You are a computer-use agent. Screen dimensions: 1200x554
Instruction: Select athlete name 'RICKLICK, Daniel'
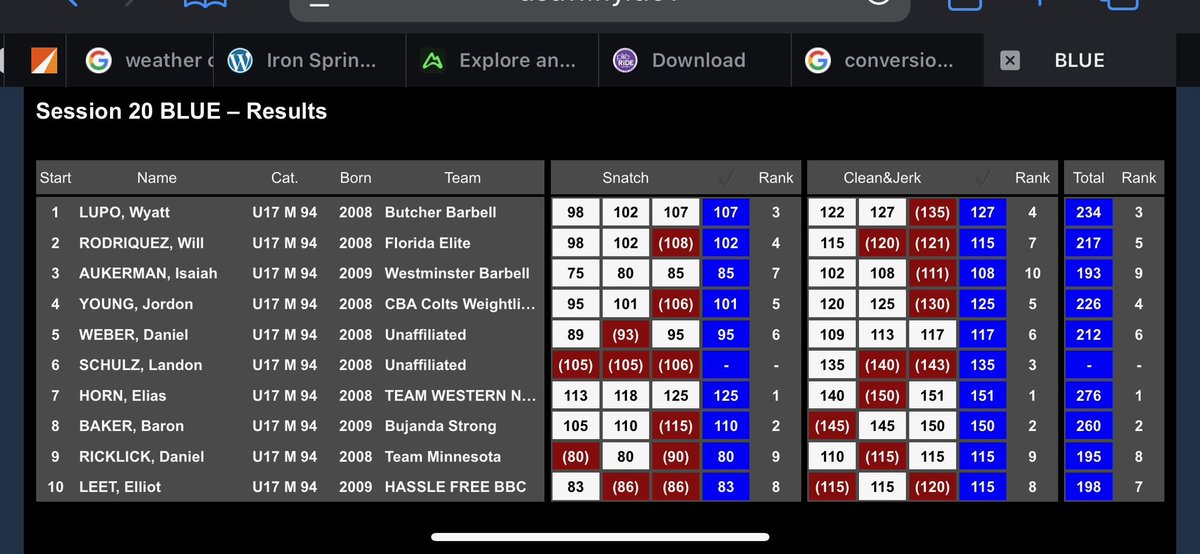pos(141,456)
